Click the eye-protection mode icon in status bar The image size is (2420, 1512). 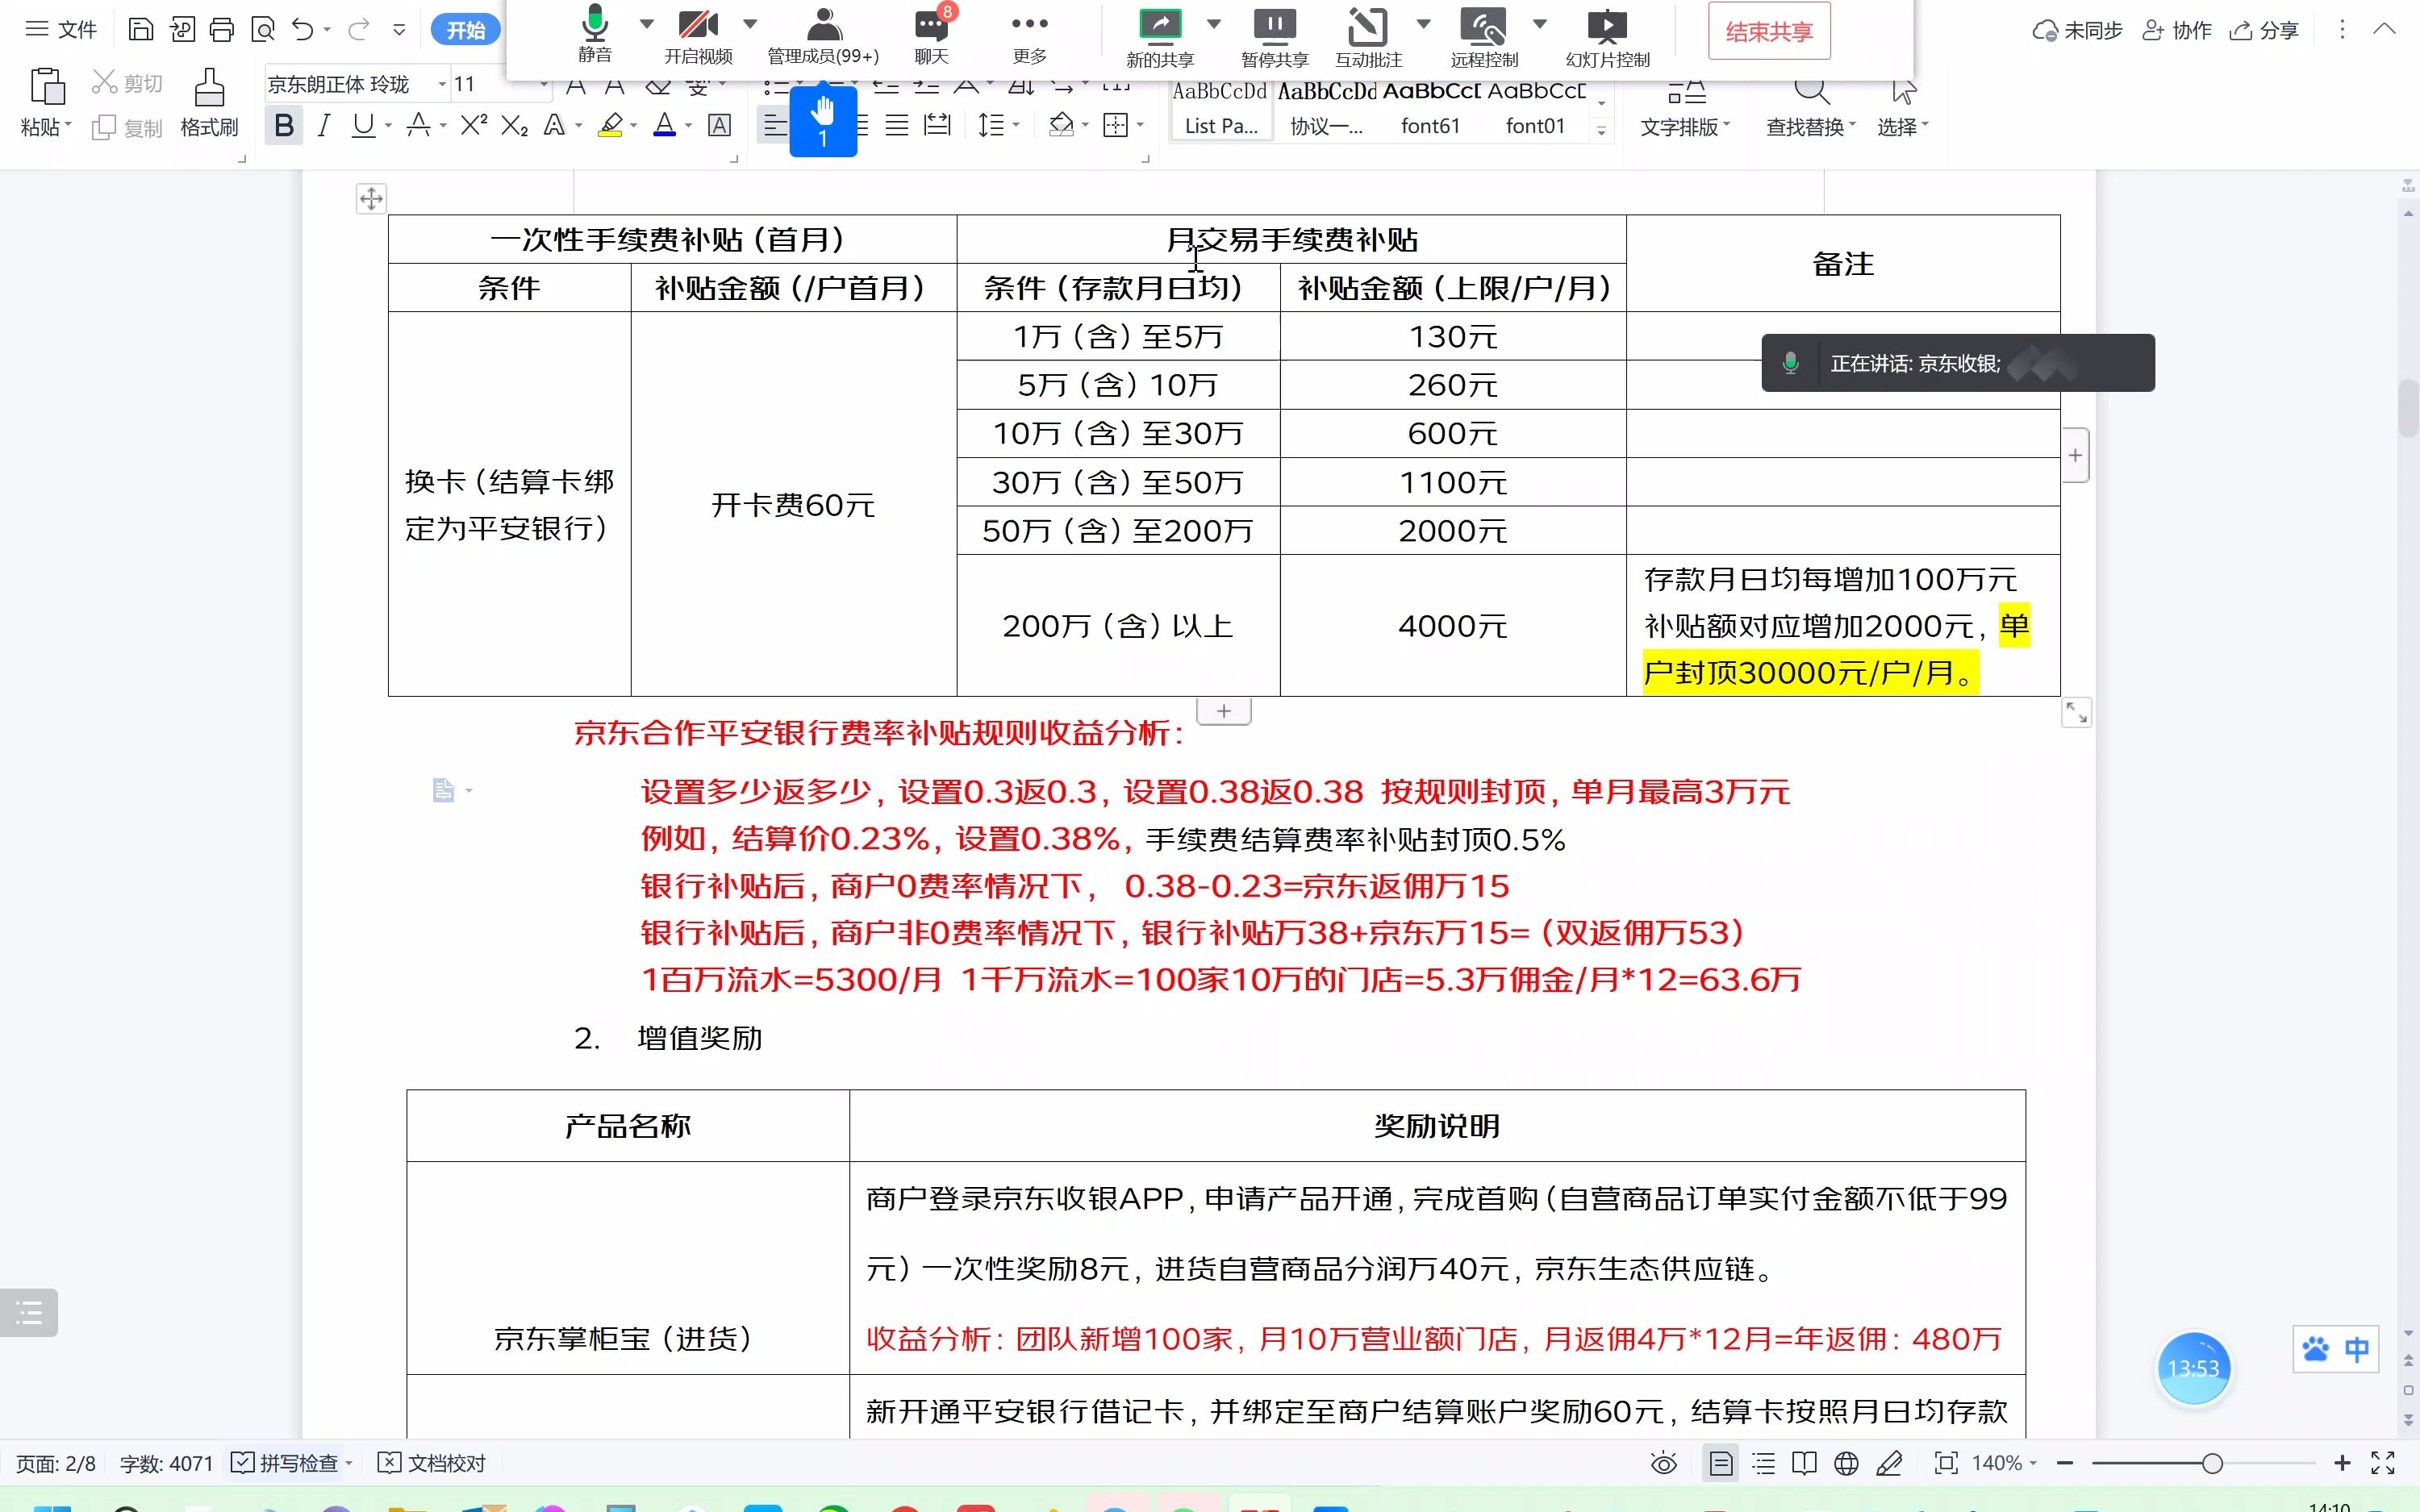(1663, 1463)
